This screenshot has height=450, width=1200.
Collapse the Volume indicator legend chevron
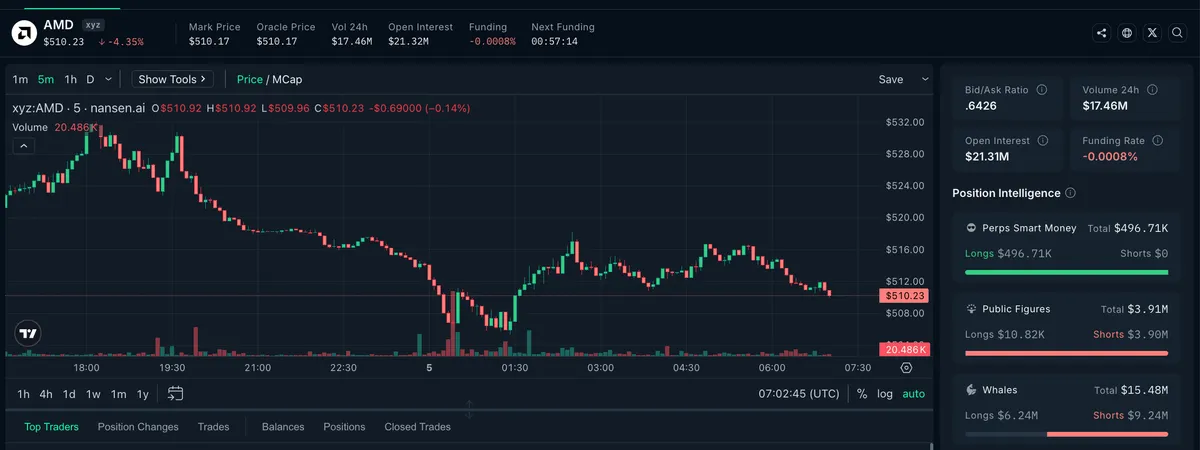[25, 146]
